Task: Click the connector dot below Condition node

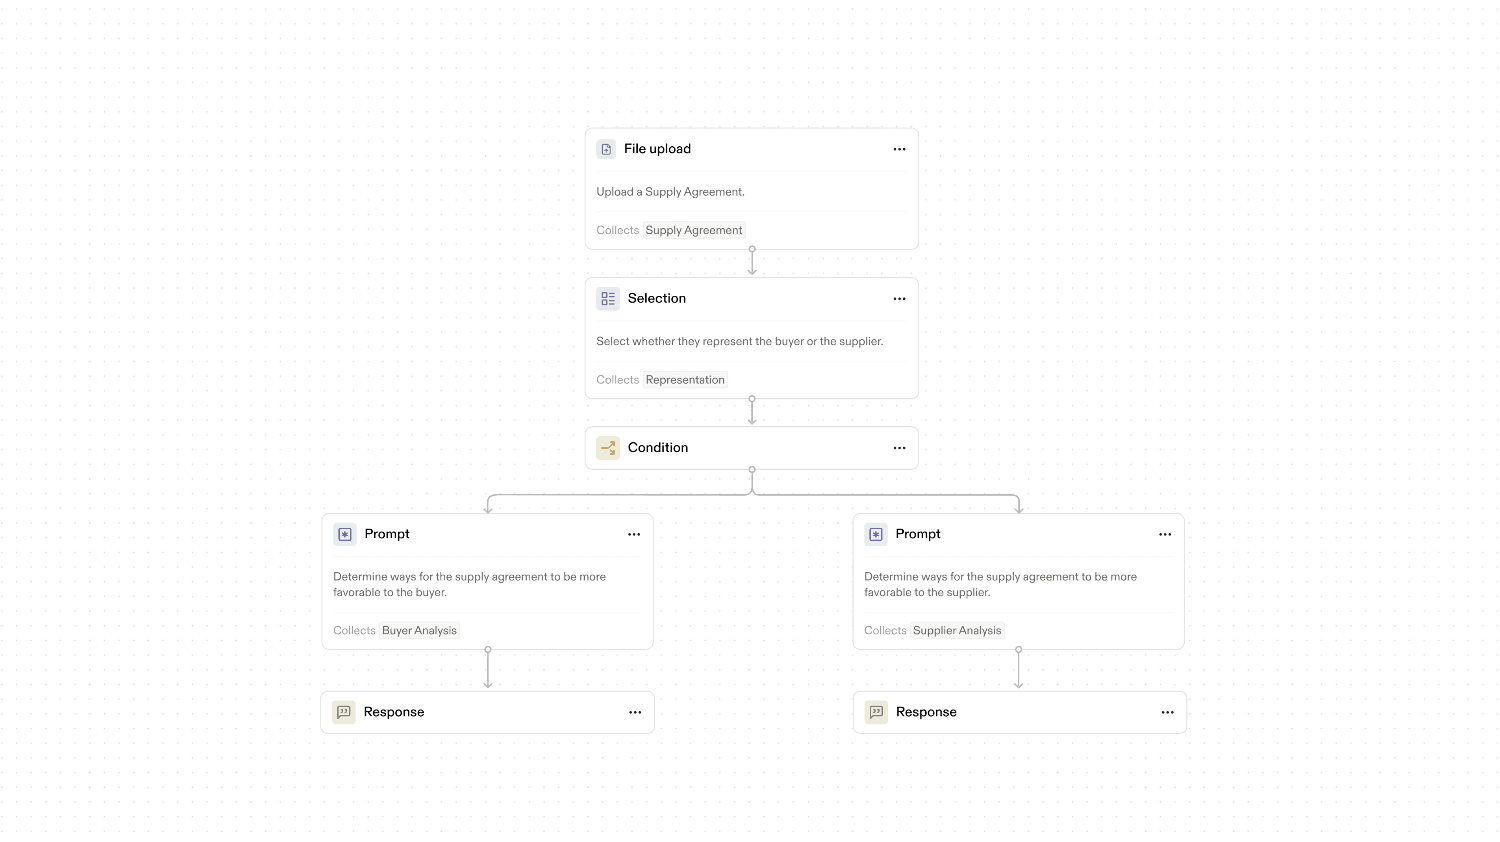Action: pos(752,470)
